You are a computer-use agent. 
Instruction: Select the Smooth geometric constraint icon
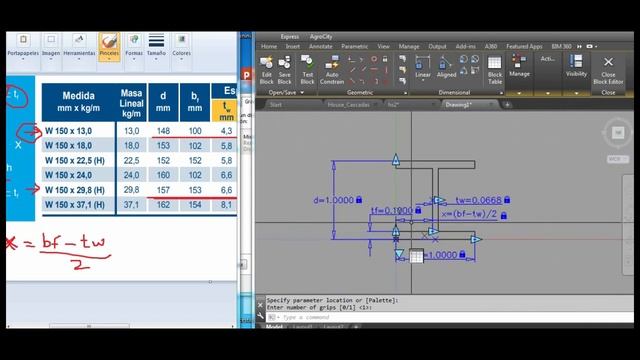click(x=362, y=81)
